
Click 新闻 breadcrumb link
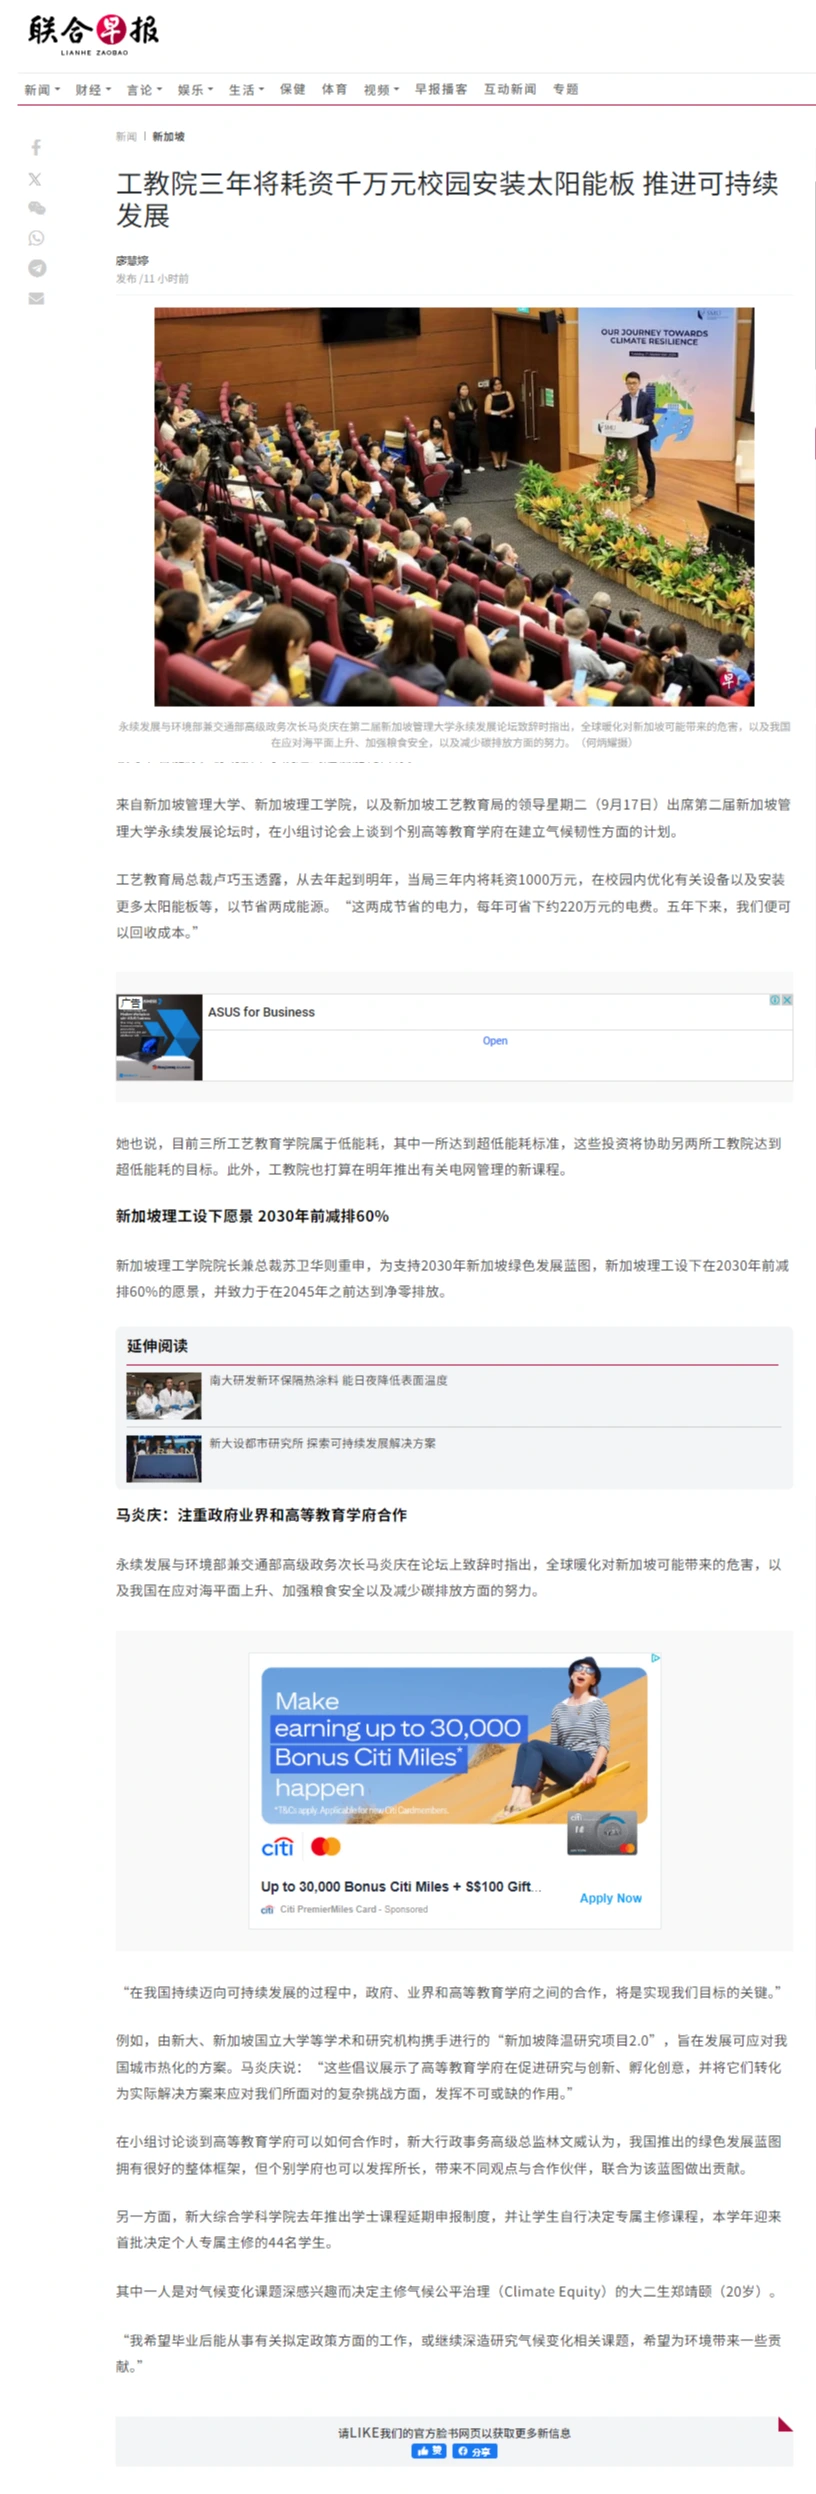[x=126, y=136]
